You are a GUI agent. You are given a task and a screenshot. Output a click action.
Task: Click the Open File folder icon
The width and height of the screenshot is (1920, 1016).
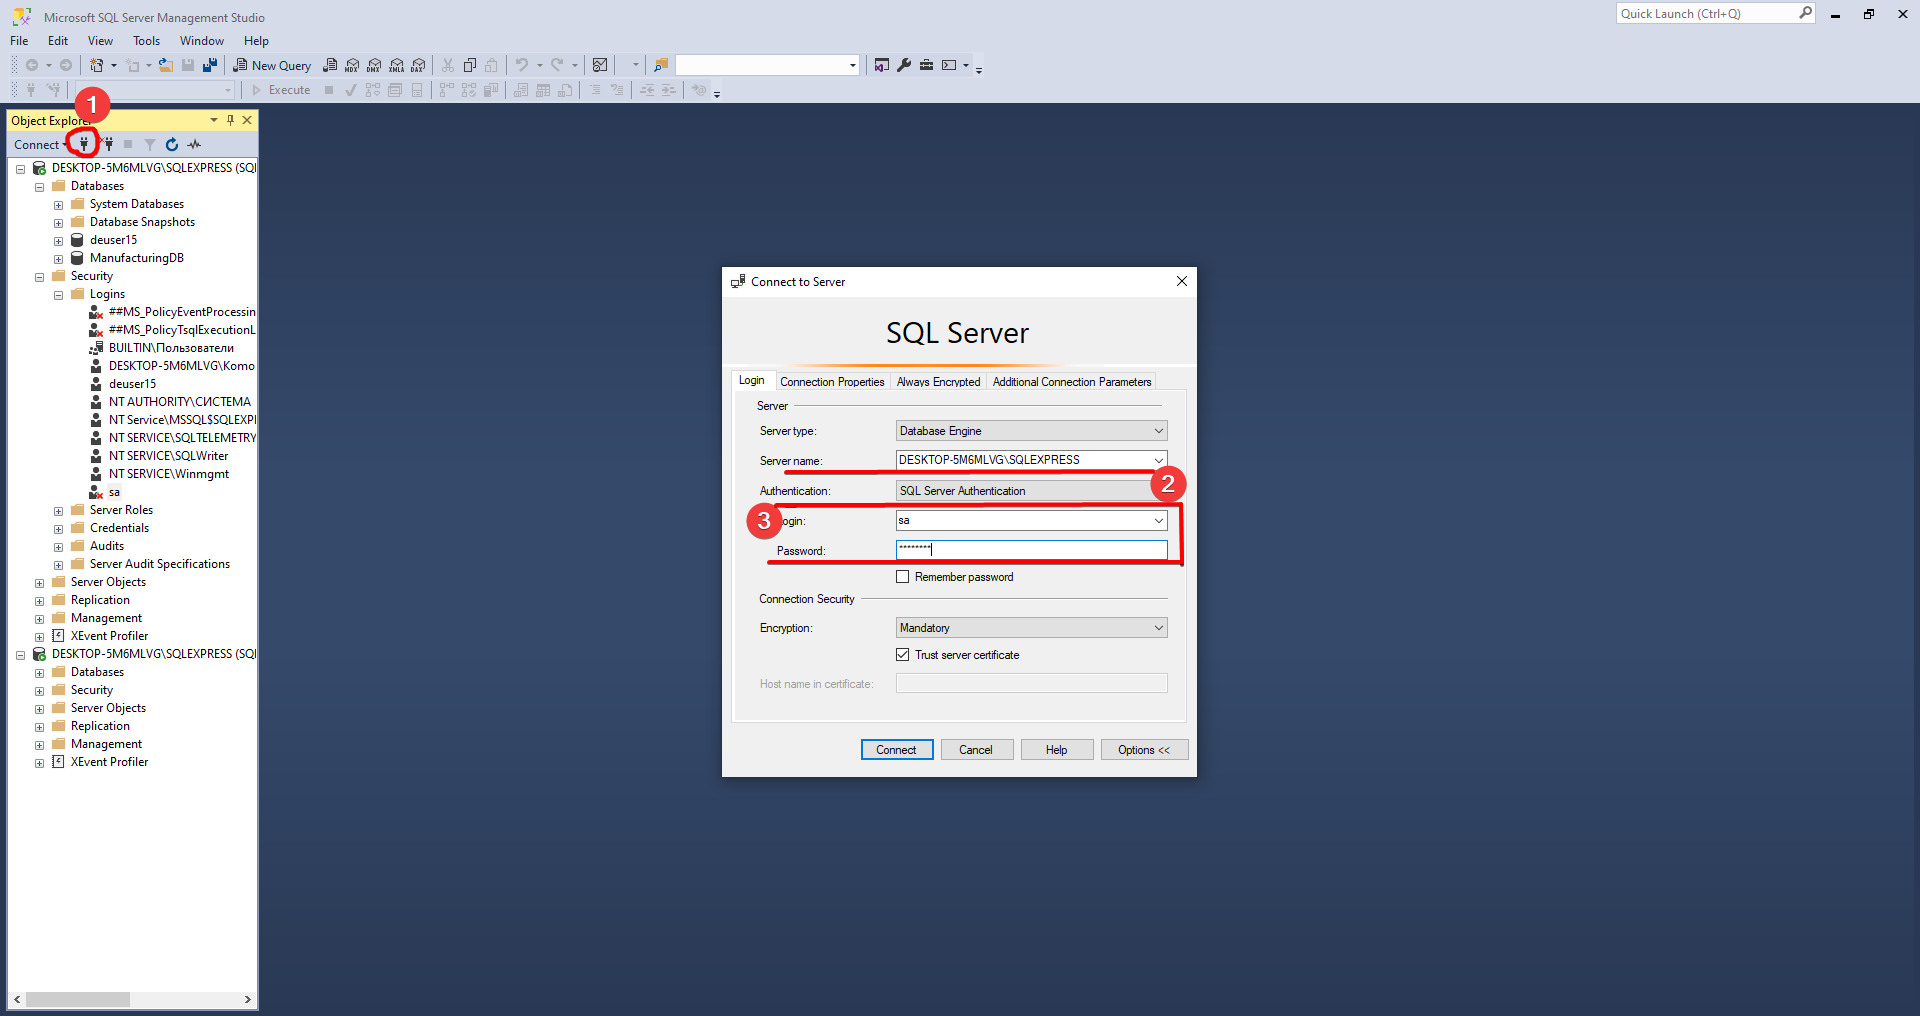pos(166,66)
